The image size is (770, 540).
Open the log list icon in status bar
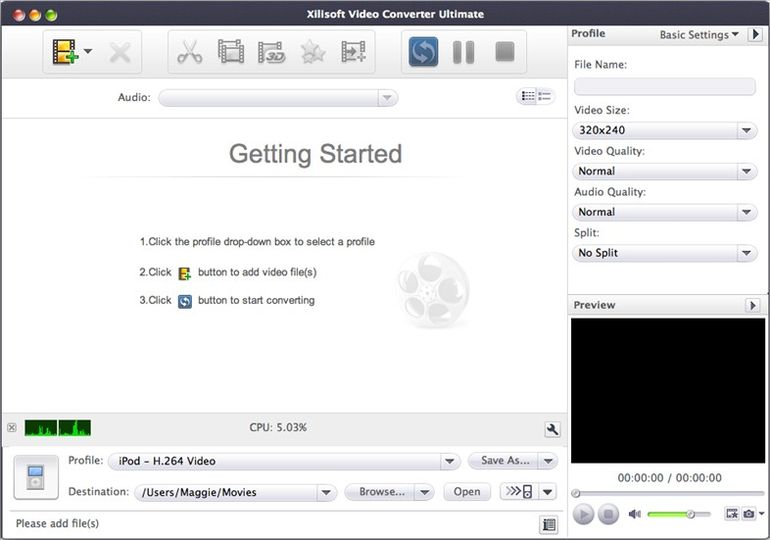(549, 525)
